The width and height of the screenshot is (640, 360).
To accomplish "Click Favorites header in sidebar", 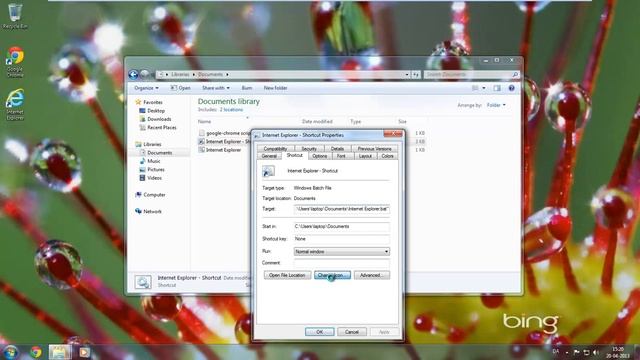I will (x=153, y=102).
